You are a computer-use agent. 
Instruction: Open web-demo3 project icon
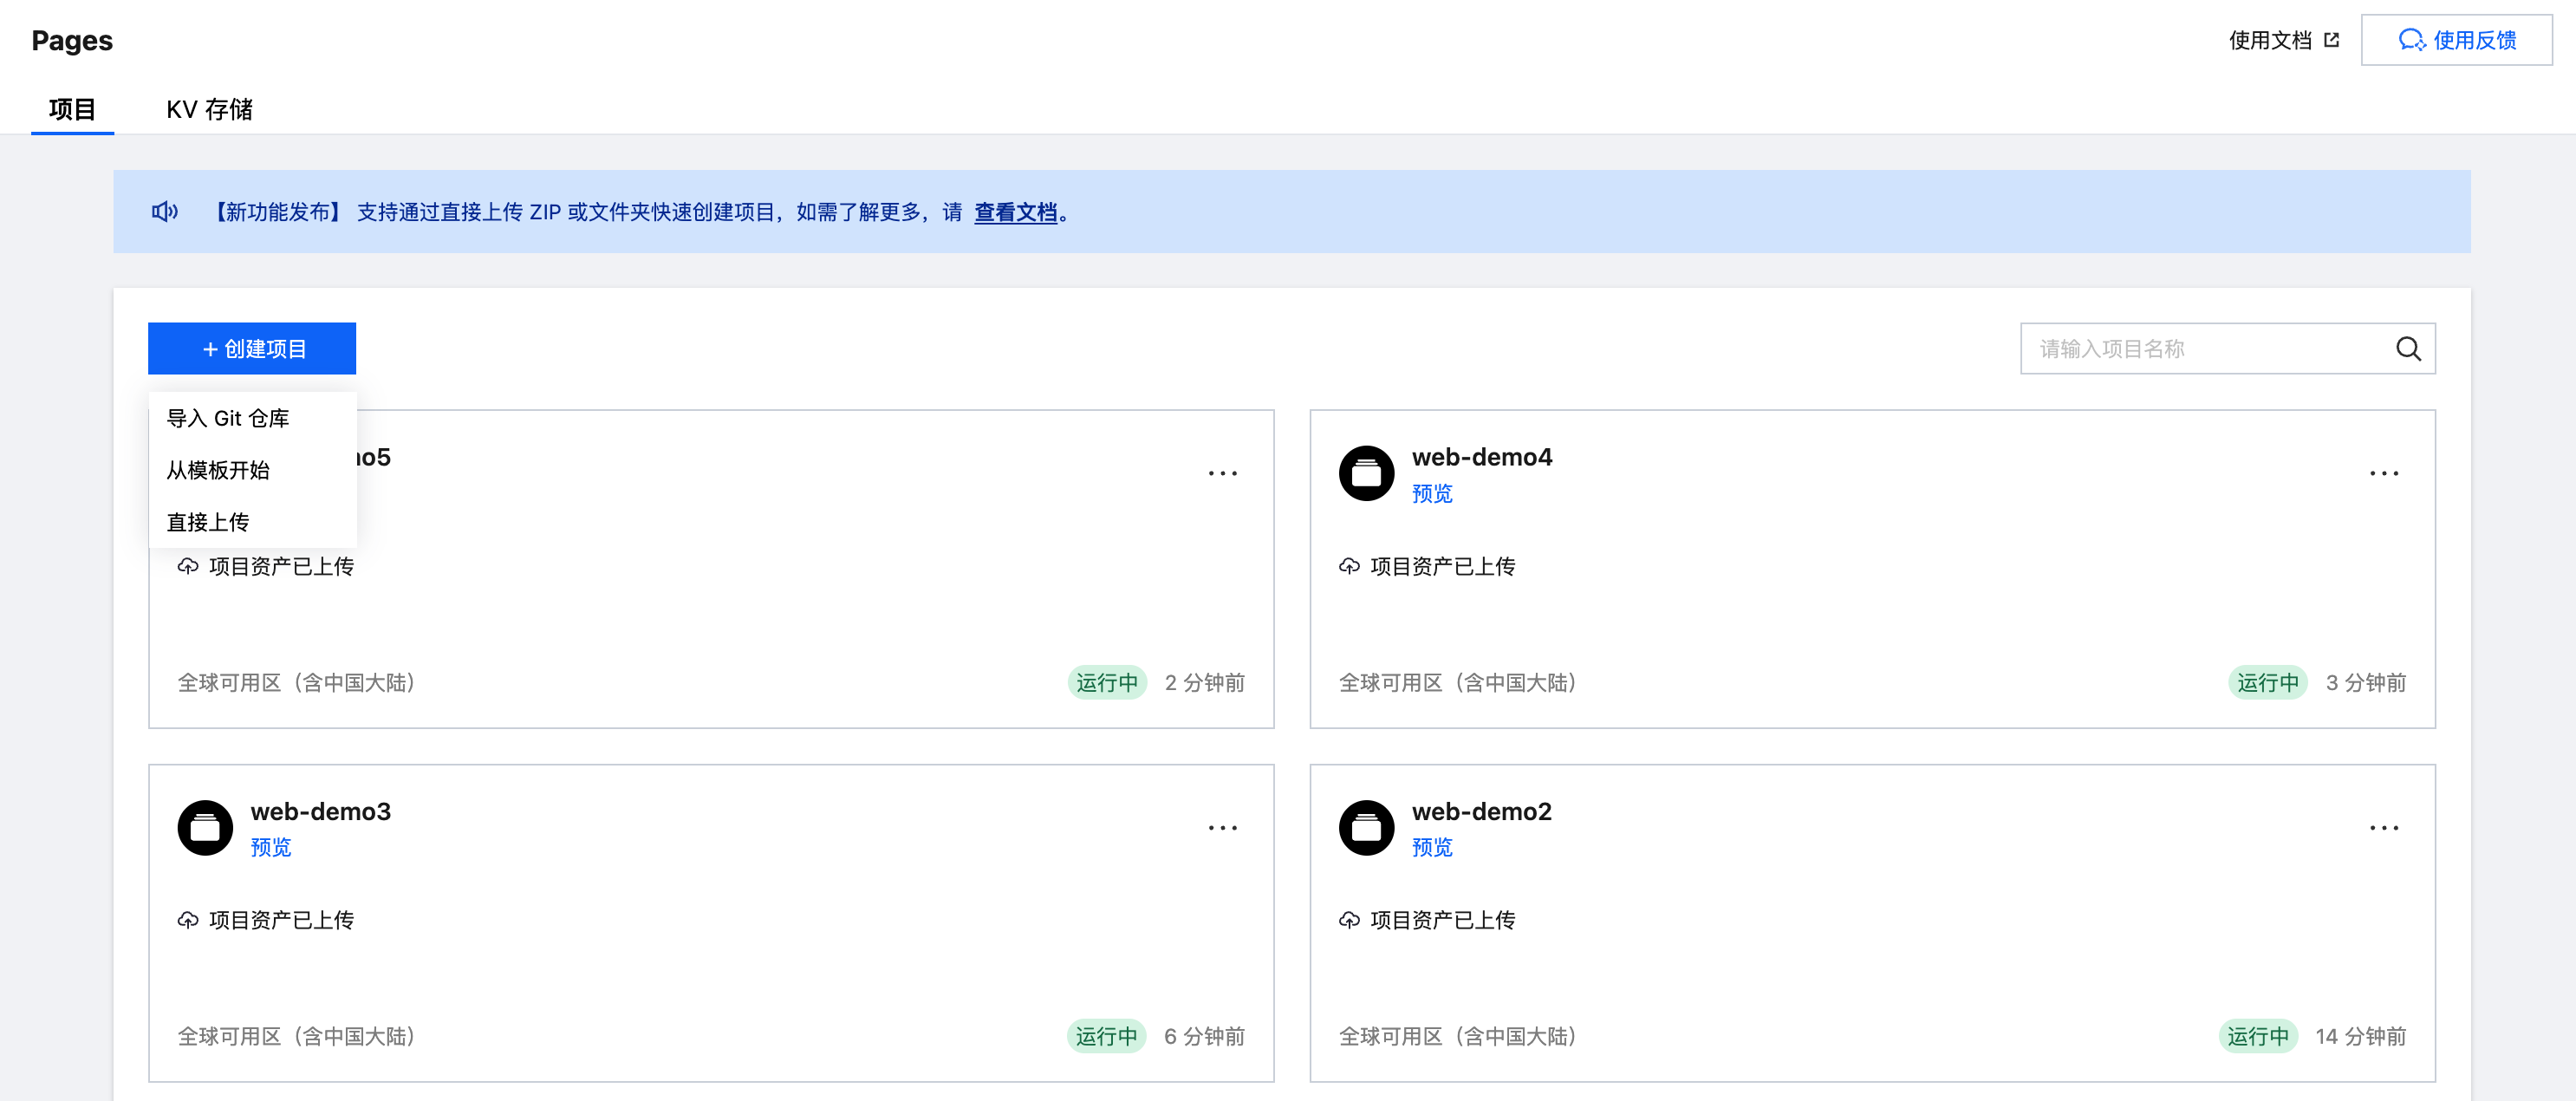(205, 827)
